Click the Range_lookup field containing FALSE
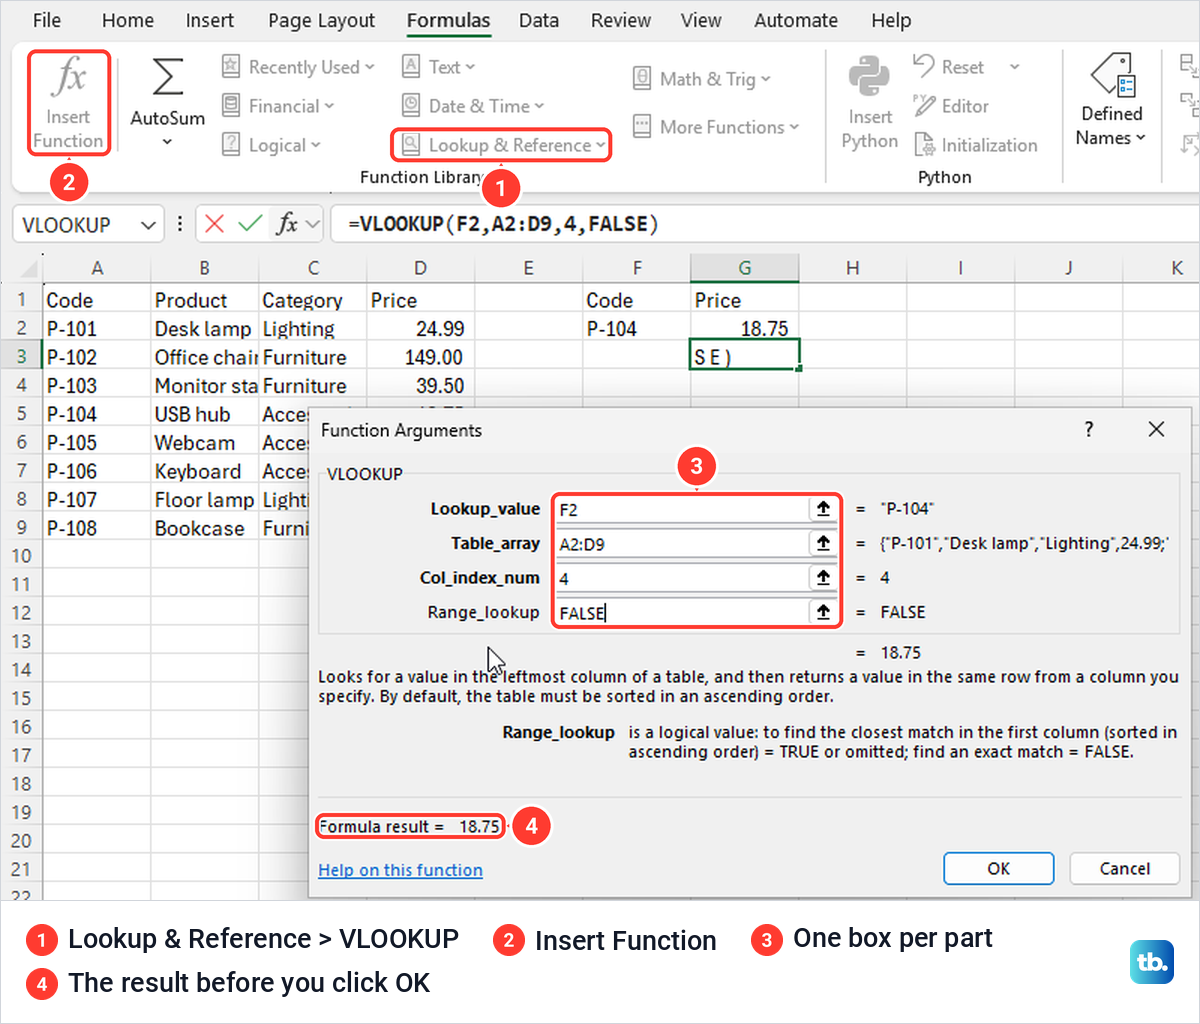The height and width of the screenshot is (1024, 1200). click(x=681, y=612)
